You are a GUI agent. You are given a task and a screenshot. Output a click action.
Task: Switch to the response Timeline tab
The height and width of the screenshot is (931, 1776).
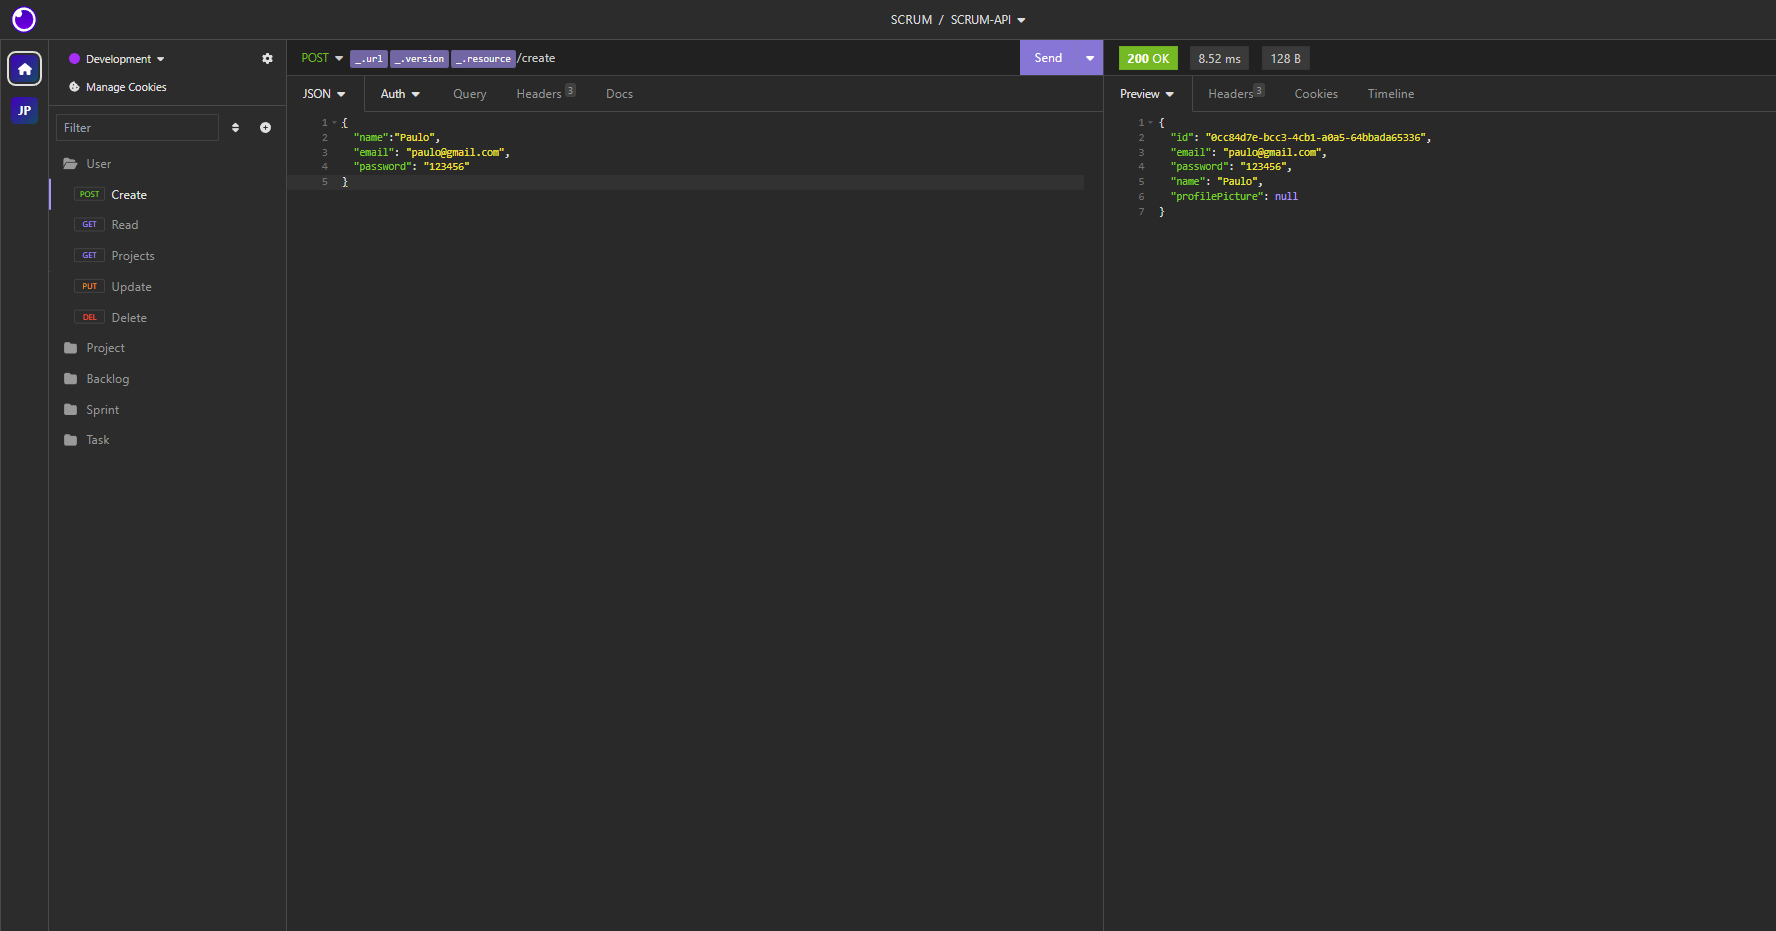(x=1391, y=94)
